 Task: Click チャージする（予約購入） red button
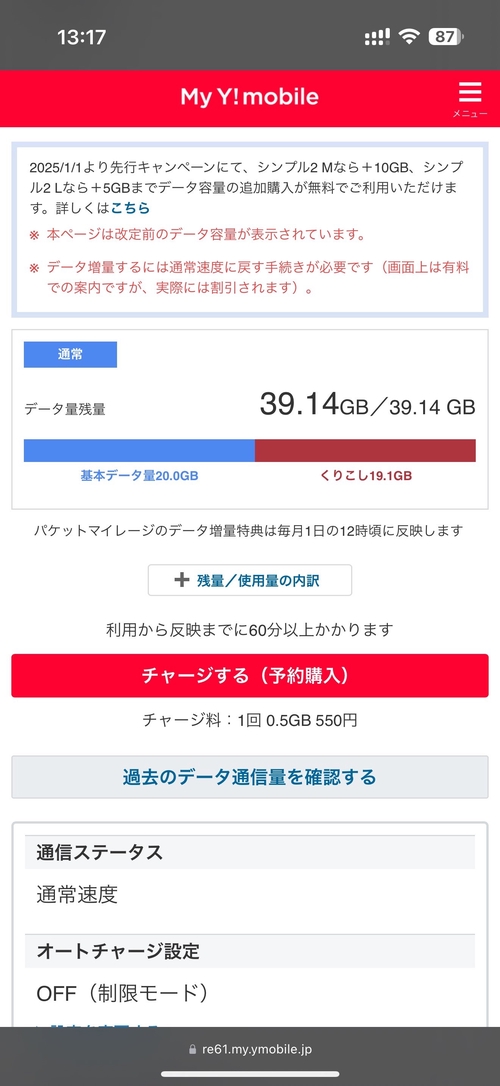point(250,675)
